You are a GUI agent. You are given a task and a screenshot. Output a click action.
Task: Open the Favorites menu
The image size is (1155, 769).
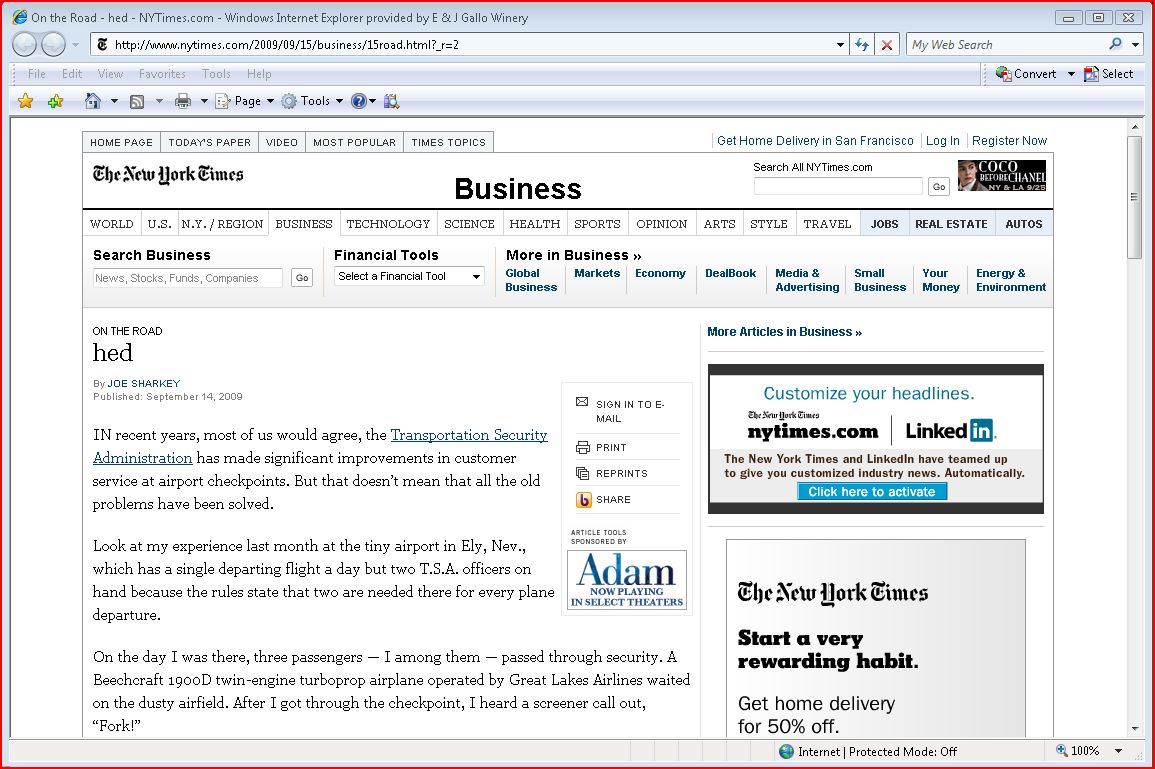[162, 74]
